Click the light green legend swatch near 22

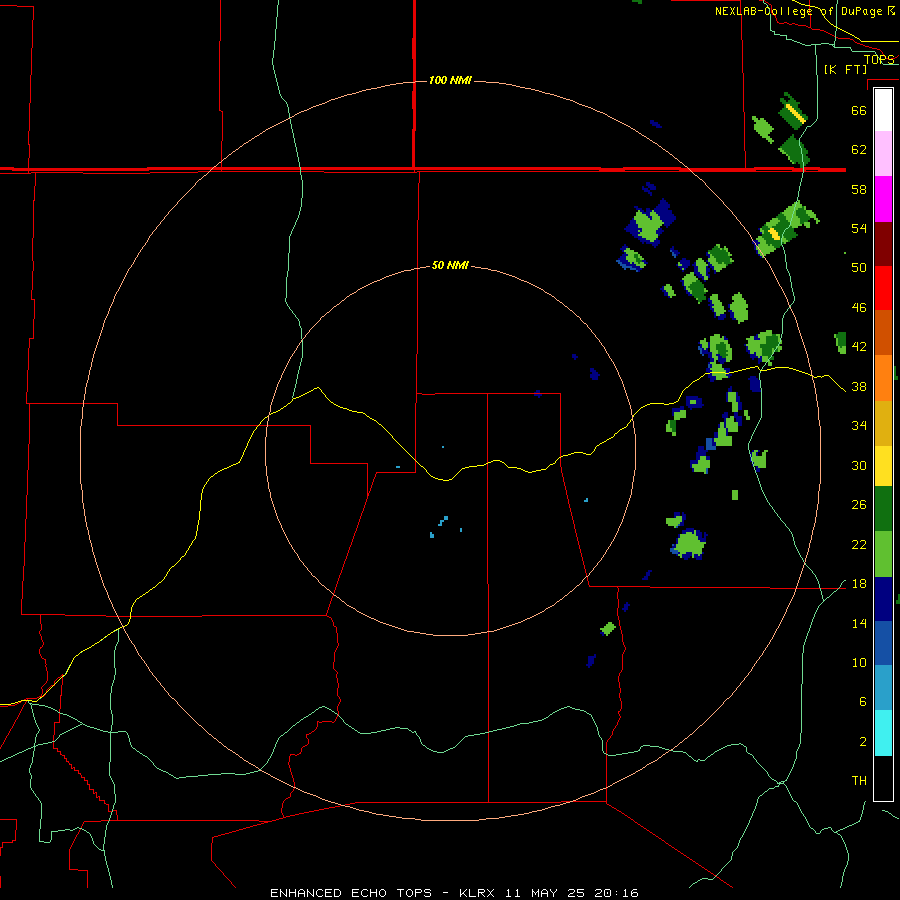pyautogui.click(x=883, y=554)
